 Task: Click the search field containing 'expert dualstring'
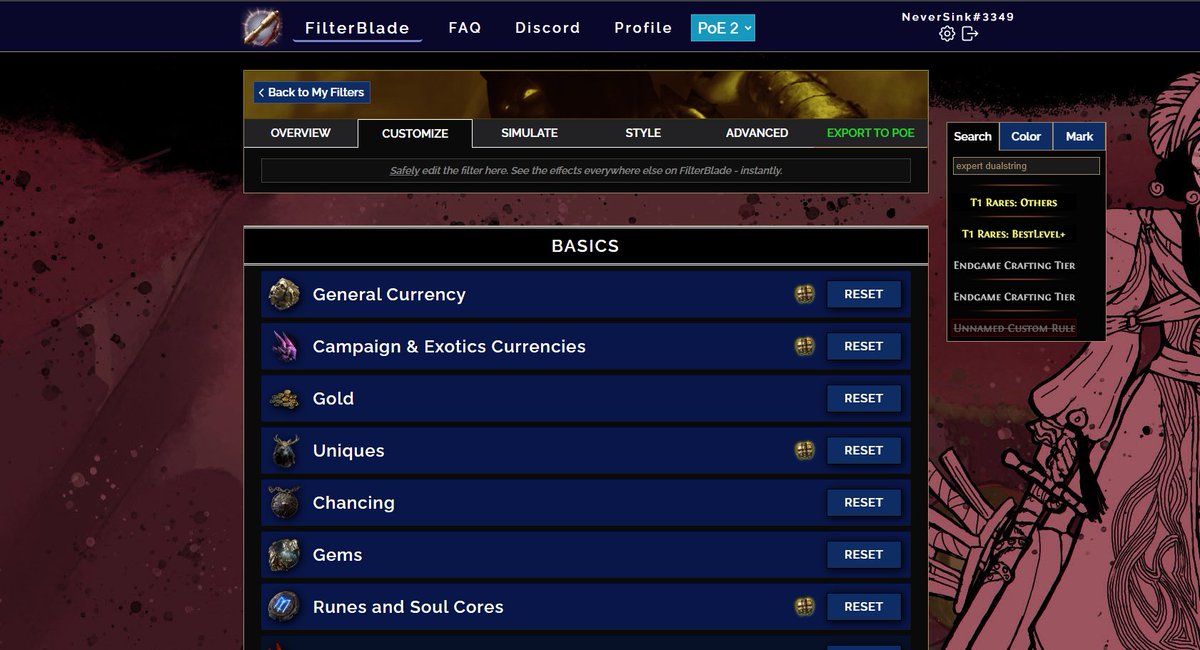tap(1026, 166)
